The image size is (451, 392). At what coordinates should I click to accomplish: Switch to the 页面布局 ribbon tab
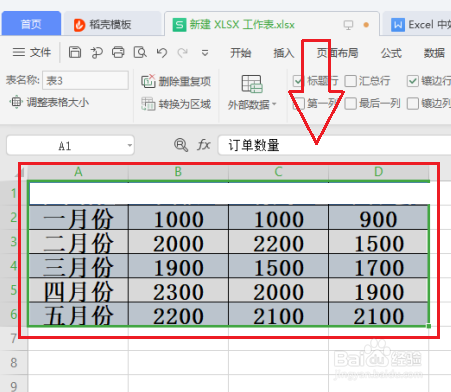click(337, 53)
